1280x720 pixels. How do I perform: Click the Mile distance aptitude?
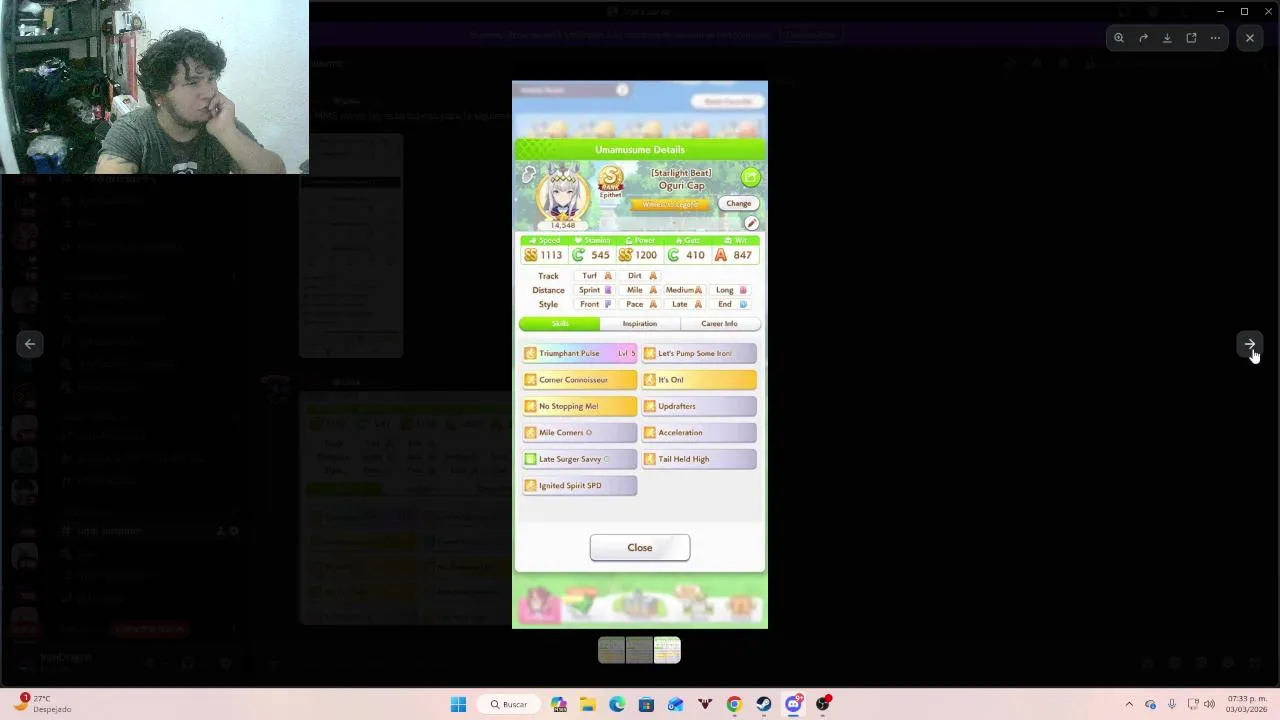tap(642, 290)
